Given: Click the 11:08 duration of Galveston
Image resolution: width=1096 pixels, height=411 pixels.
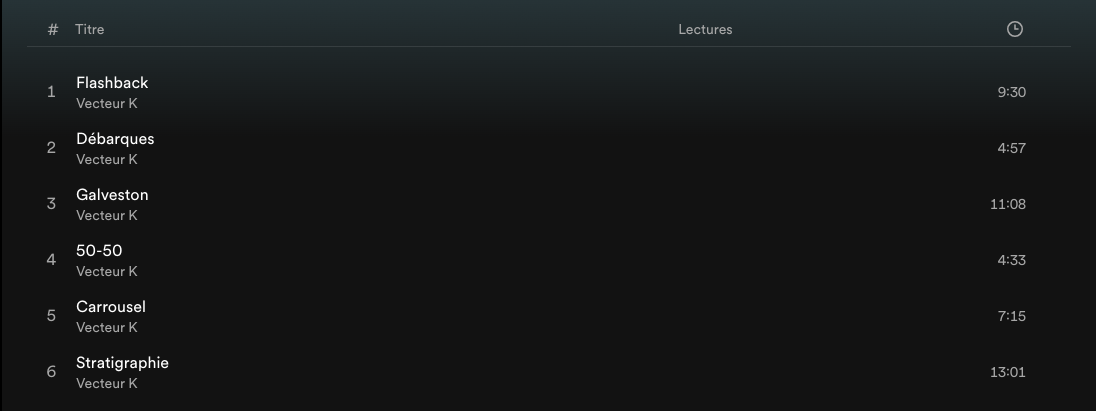Looking at the screenshot, I should click(x=1008, y=204).
